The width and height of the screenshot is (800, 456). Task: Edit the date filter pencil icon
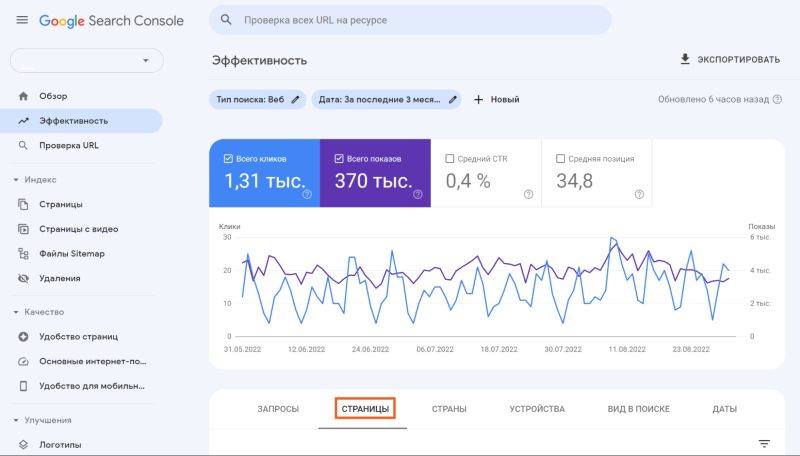453,99
